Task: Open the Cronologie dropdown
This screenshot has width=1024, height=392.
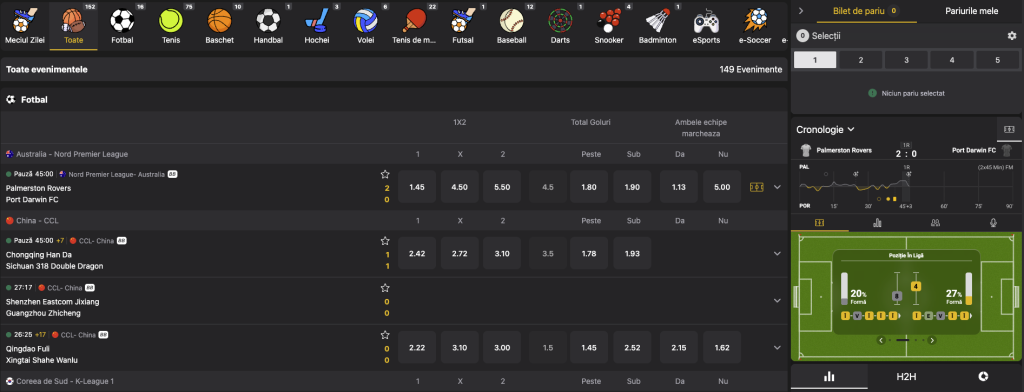Action: 825,130
